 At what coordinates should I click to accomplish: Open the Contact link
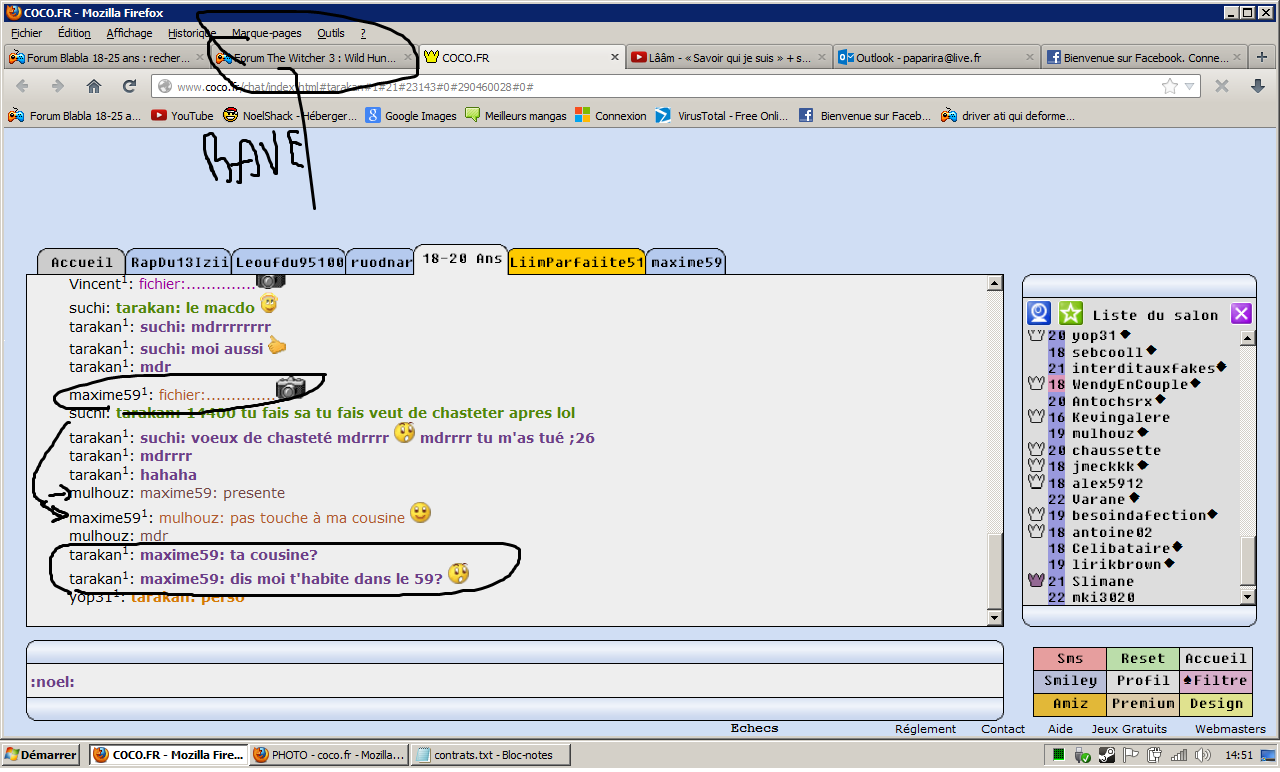tap(1003, 729)
